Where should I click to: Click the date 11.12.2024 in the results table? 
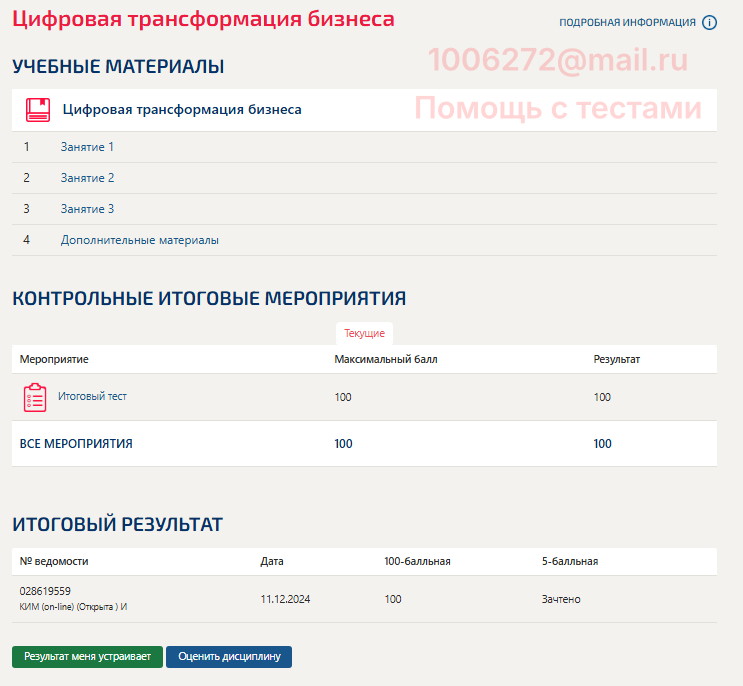(287, 599)
